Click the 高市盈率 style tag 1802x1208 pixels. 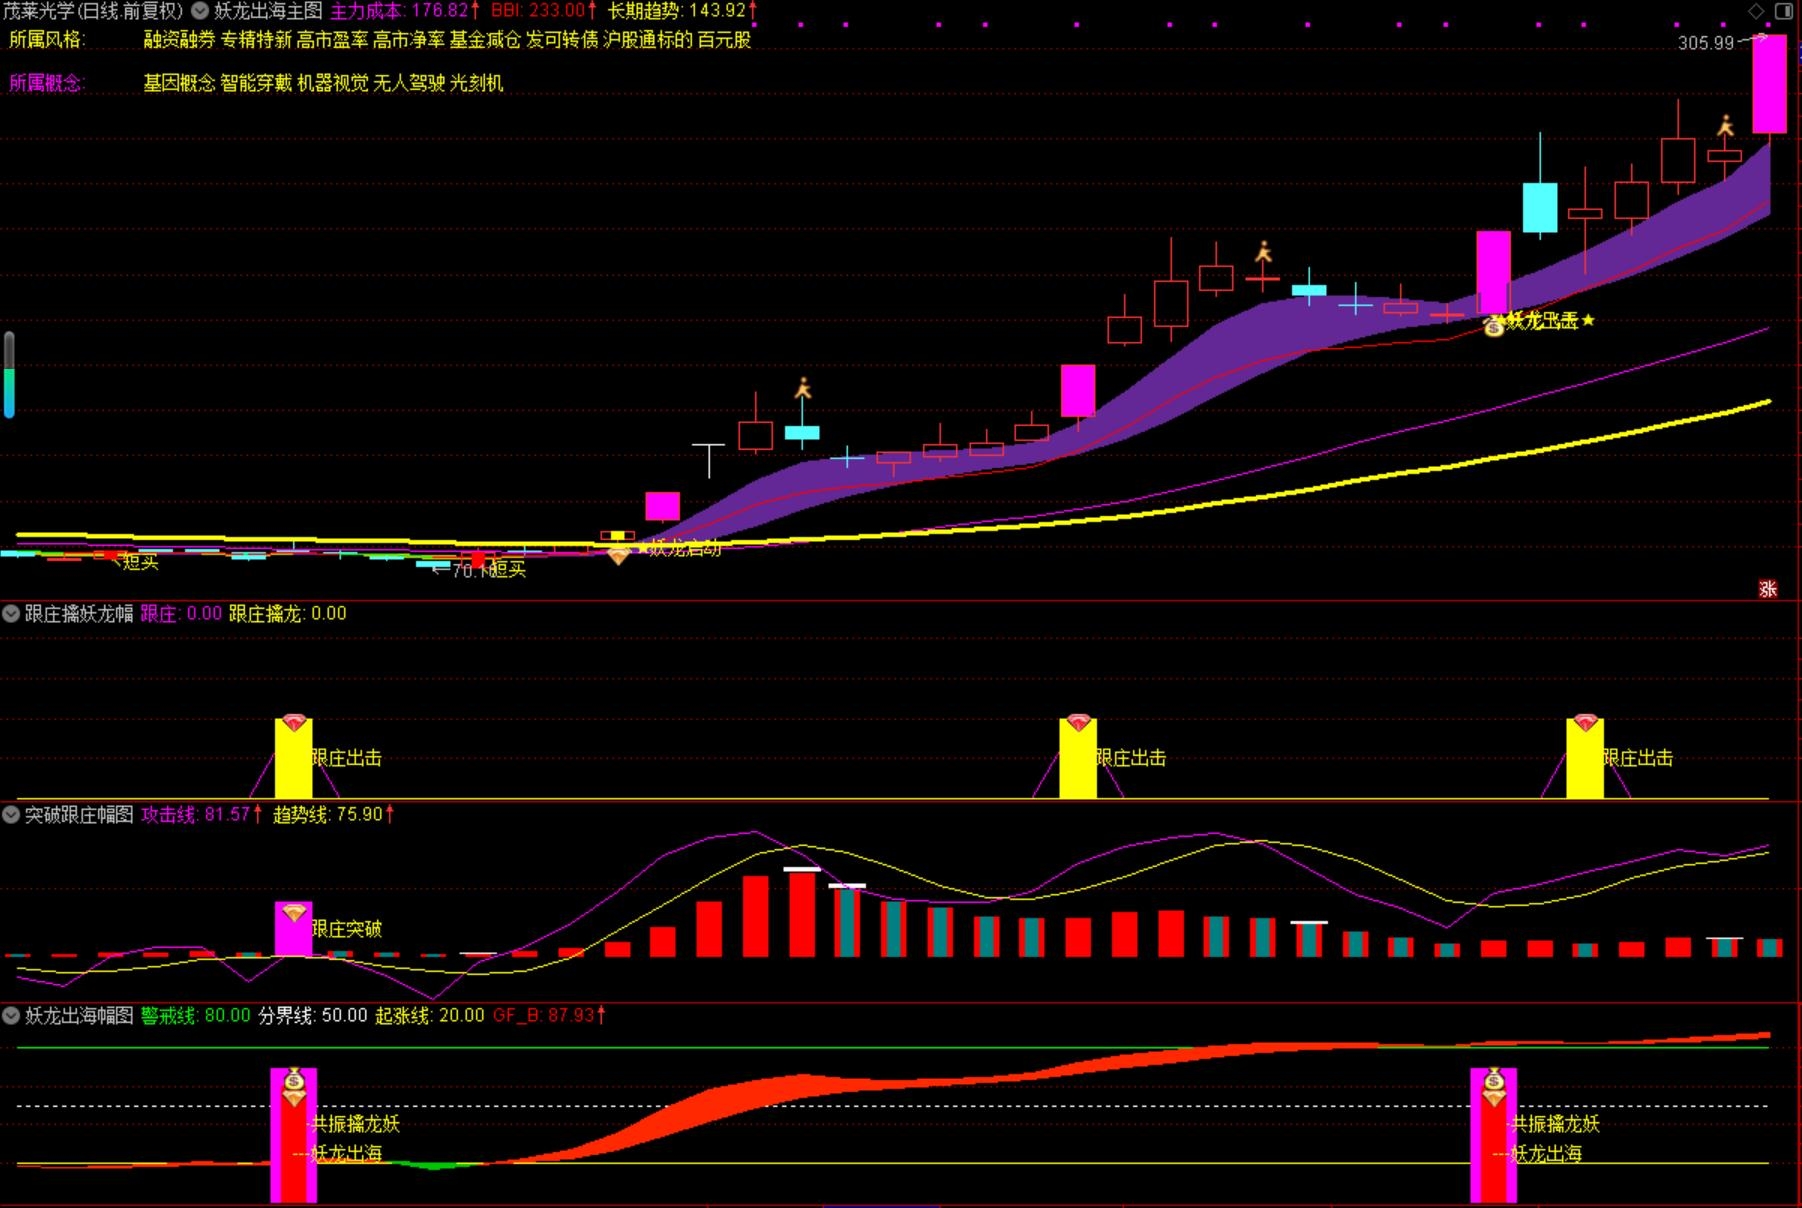click(332, 40)
